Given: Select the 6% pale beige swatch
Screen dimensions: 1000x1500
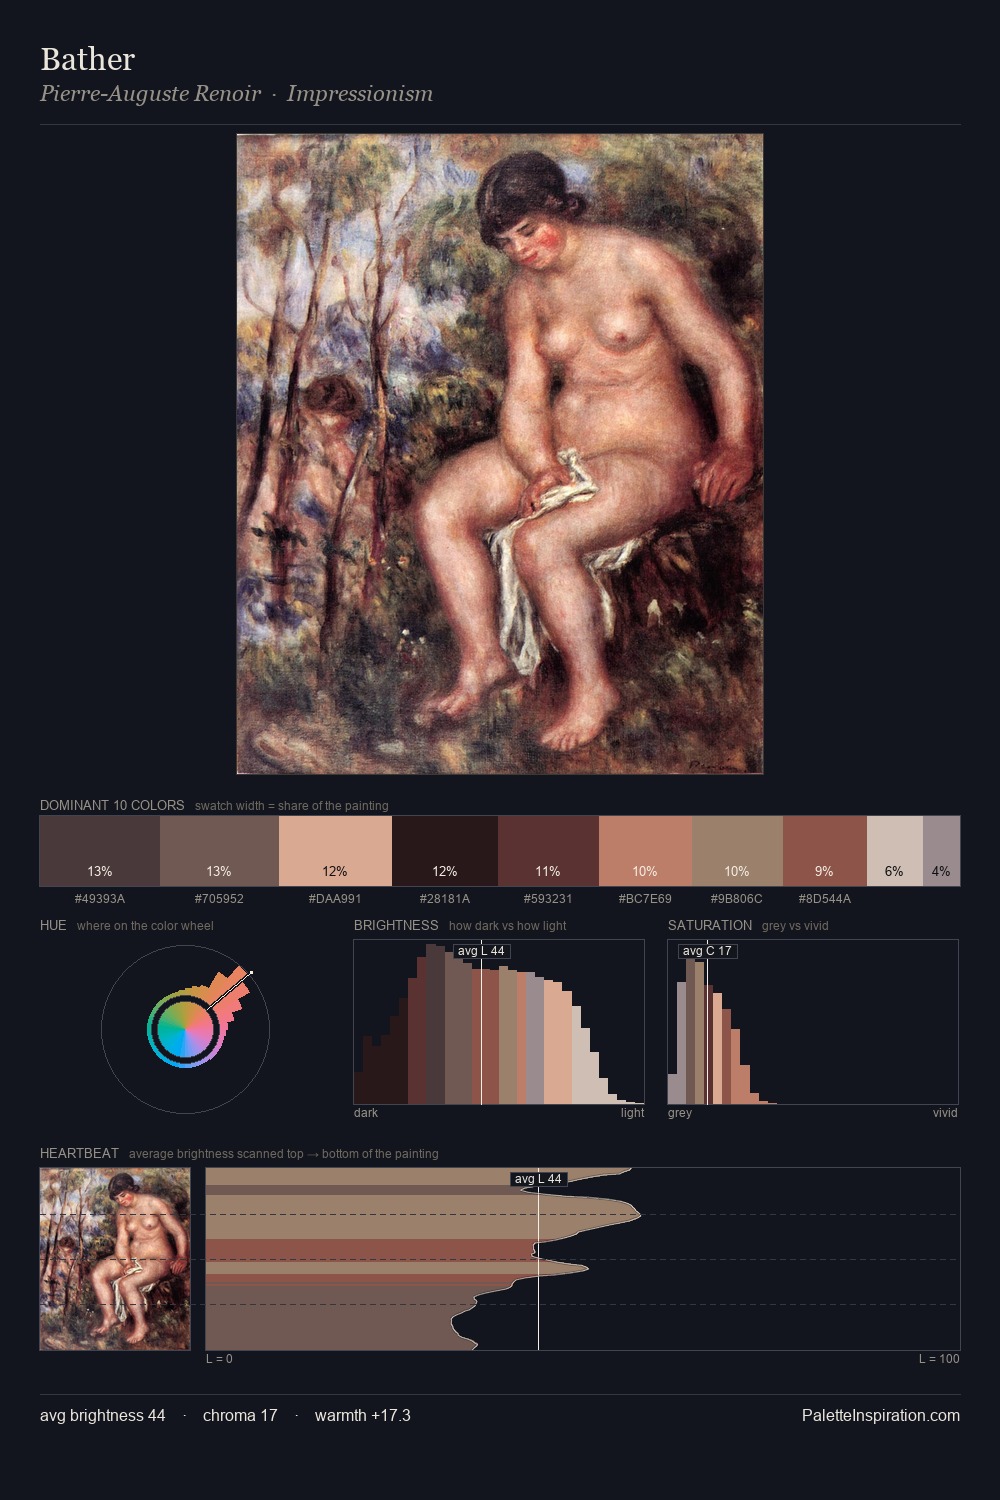Looking at the screenshot, I should [x=895, y=851].
